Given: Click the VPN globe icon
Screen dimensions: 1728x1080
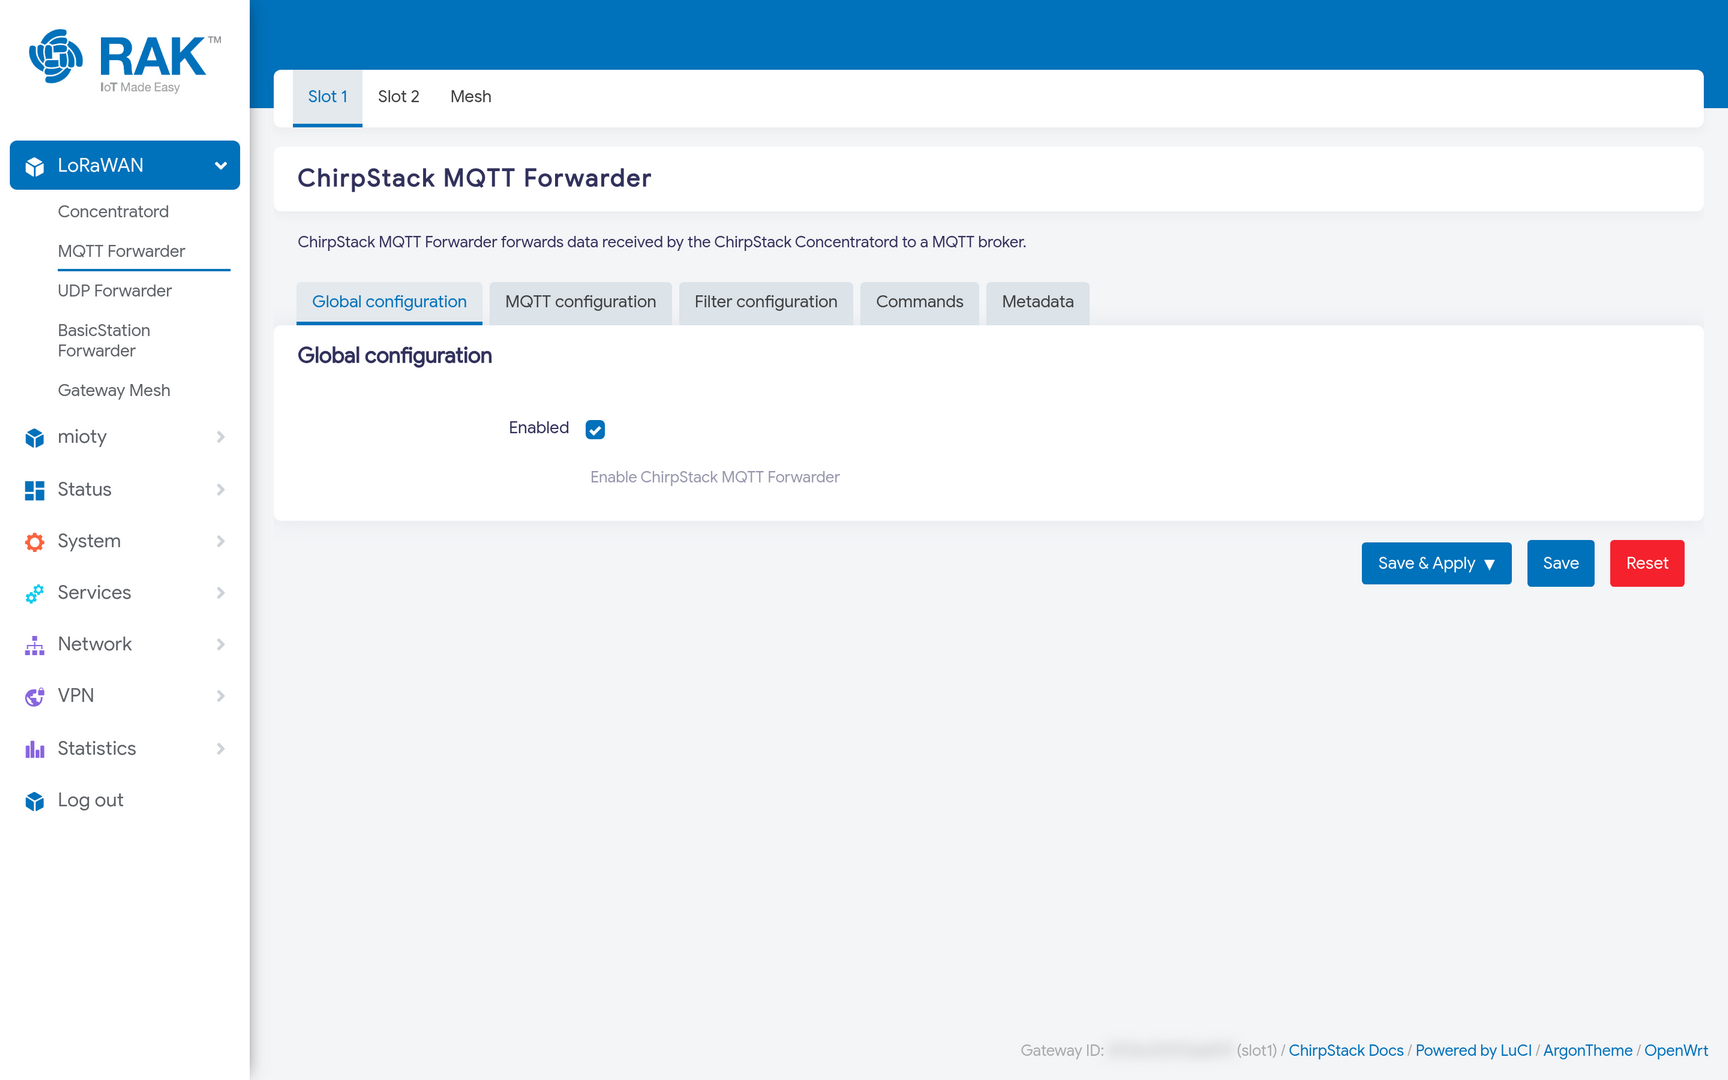Looking at the screenshot, I should [35, 696].
